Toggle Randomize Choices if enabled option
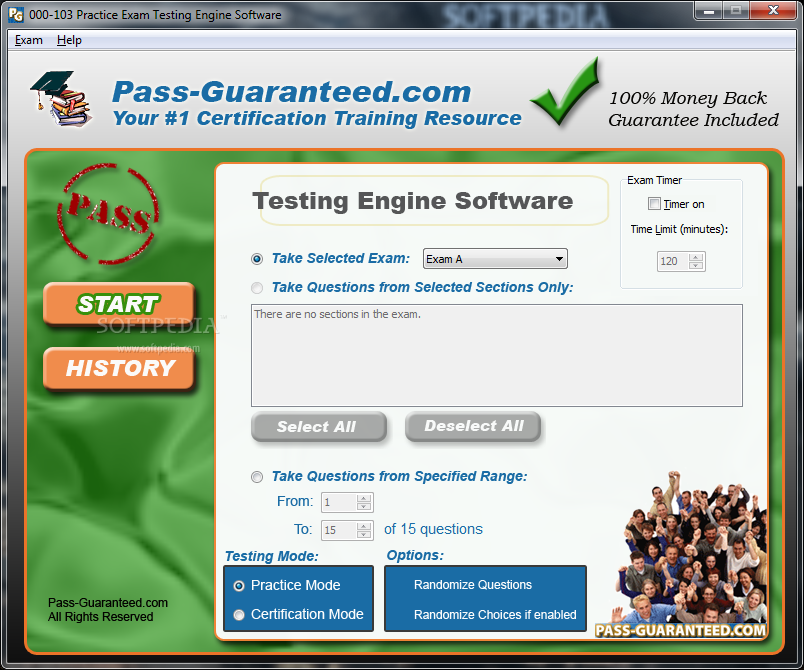The width and height of the screenshot is (804, 670). [495, 615]
